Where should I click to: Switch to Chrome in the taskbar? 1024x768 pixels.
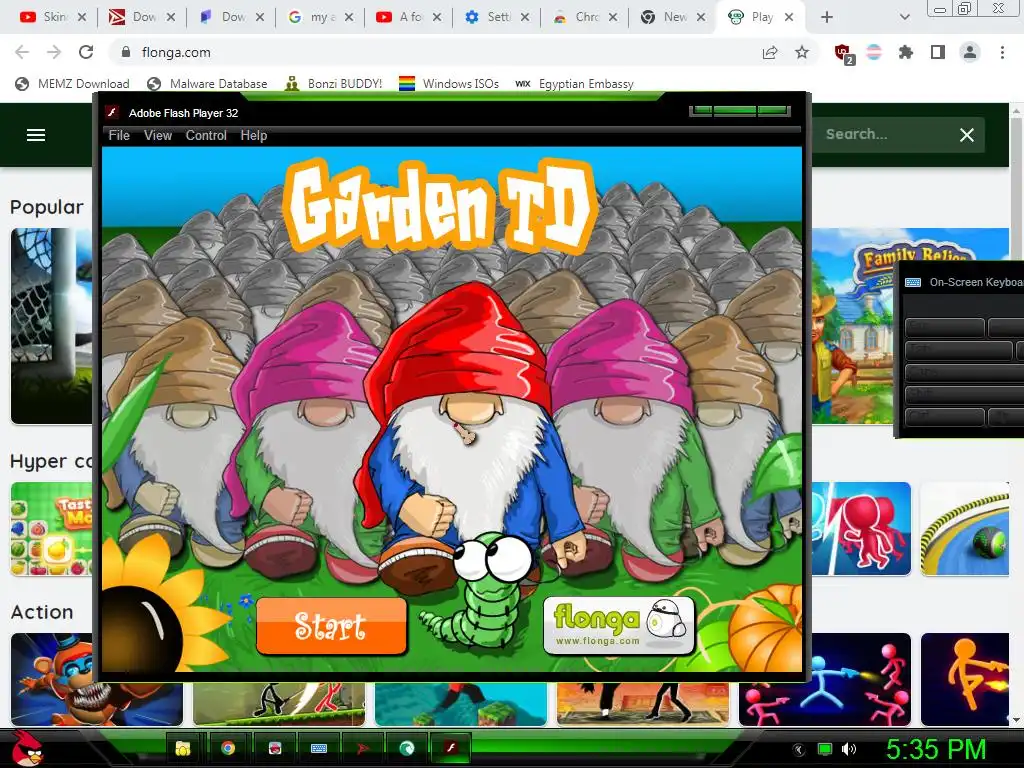228,748
